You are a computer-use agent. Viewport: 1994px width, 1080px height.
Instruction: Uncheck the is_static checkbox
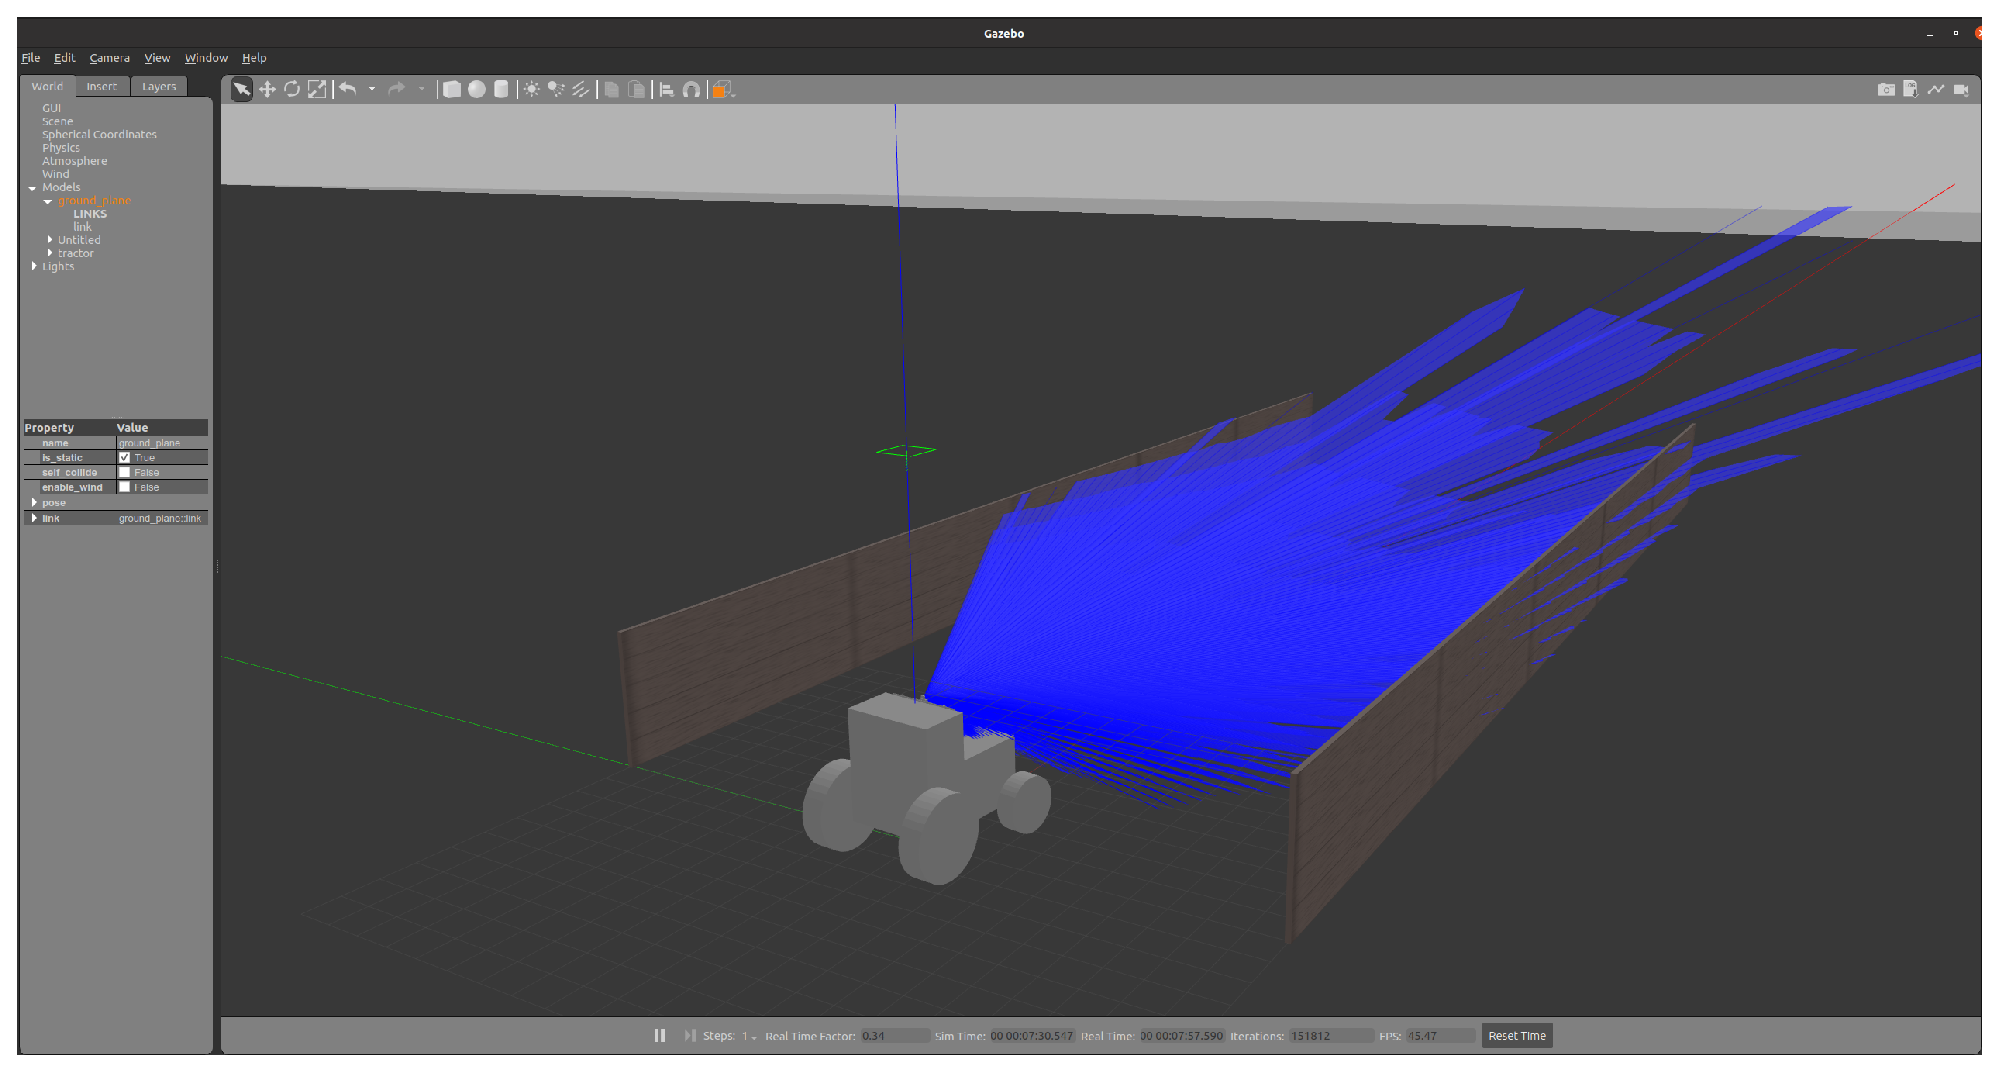click(x=125, y=458)
